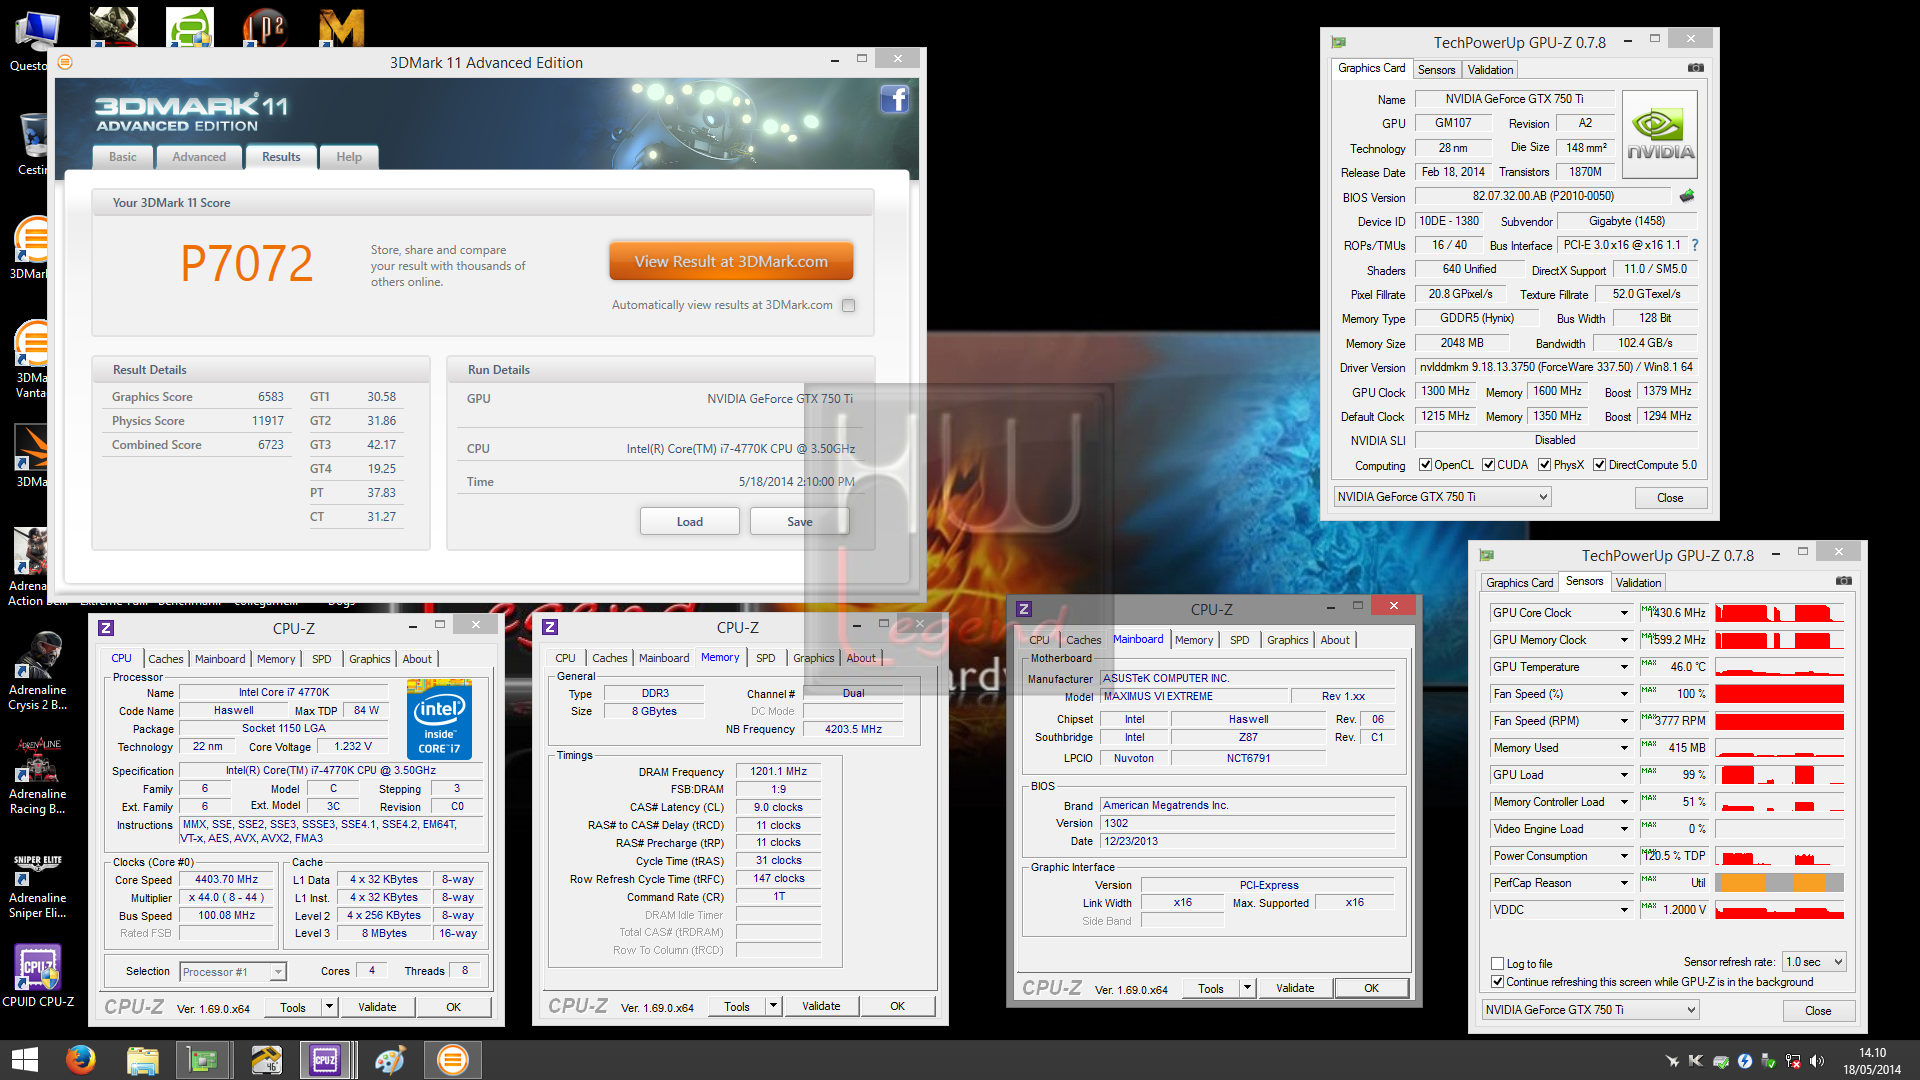Click the BIOS save chip icon in GPU-Z
This screenshot has width=1920, height=1080.
pyautogui.click(x=1687, y=196)
